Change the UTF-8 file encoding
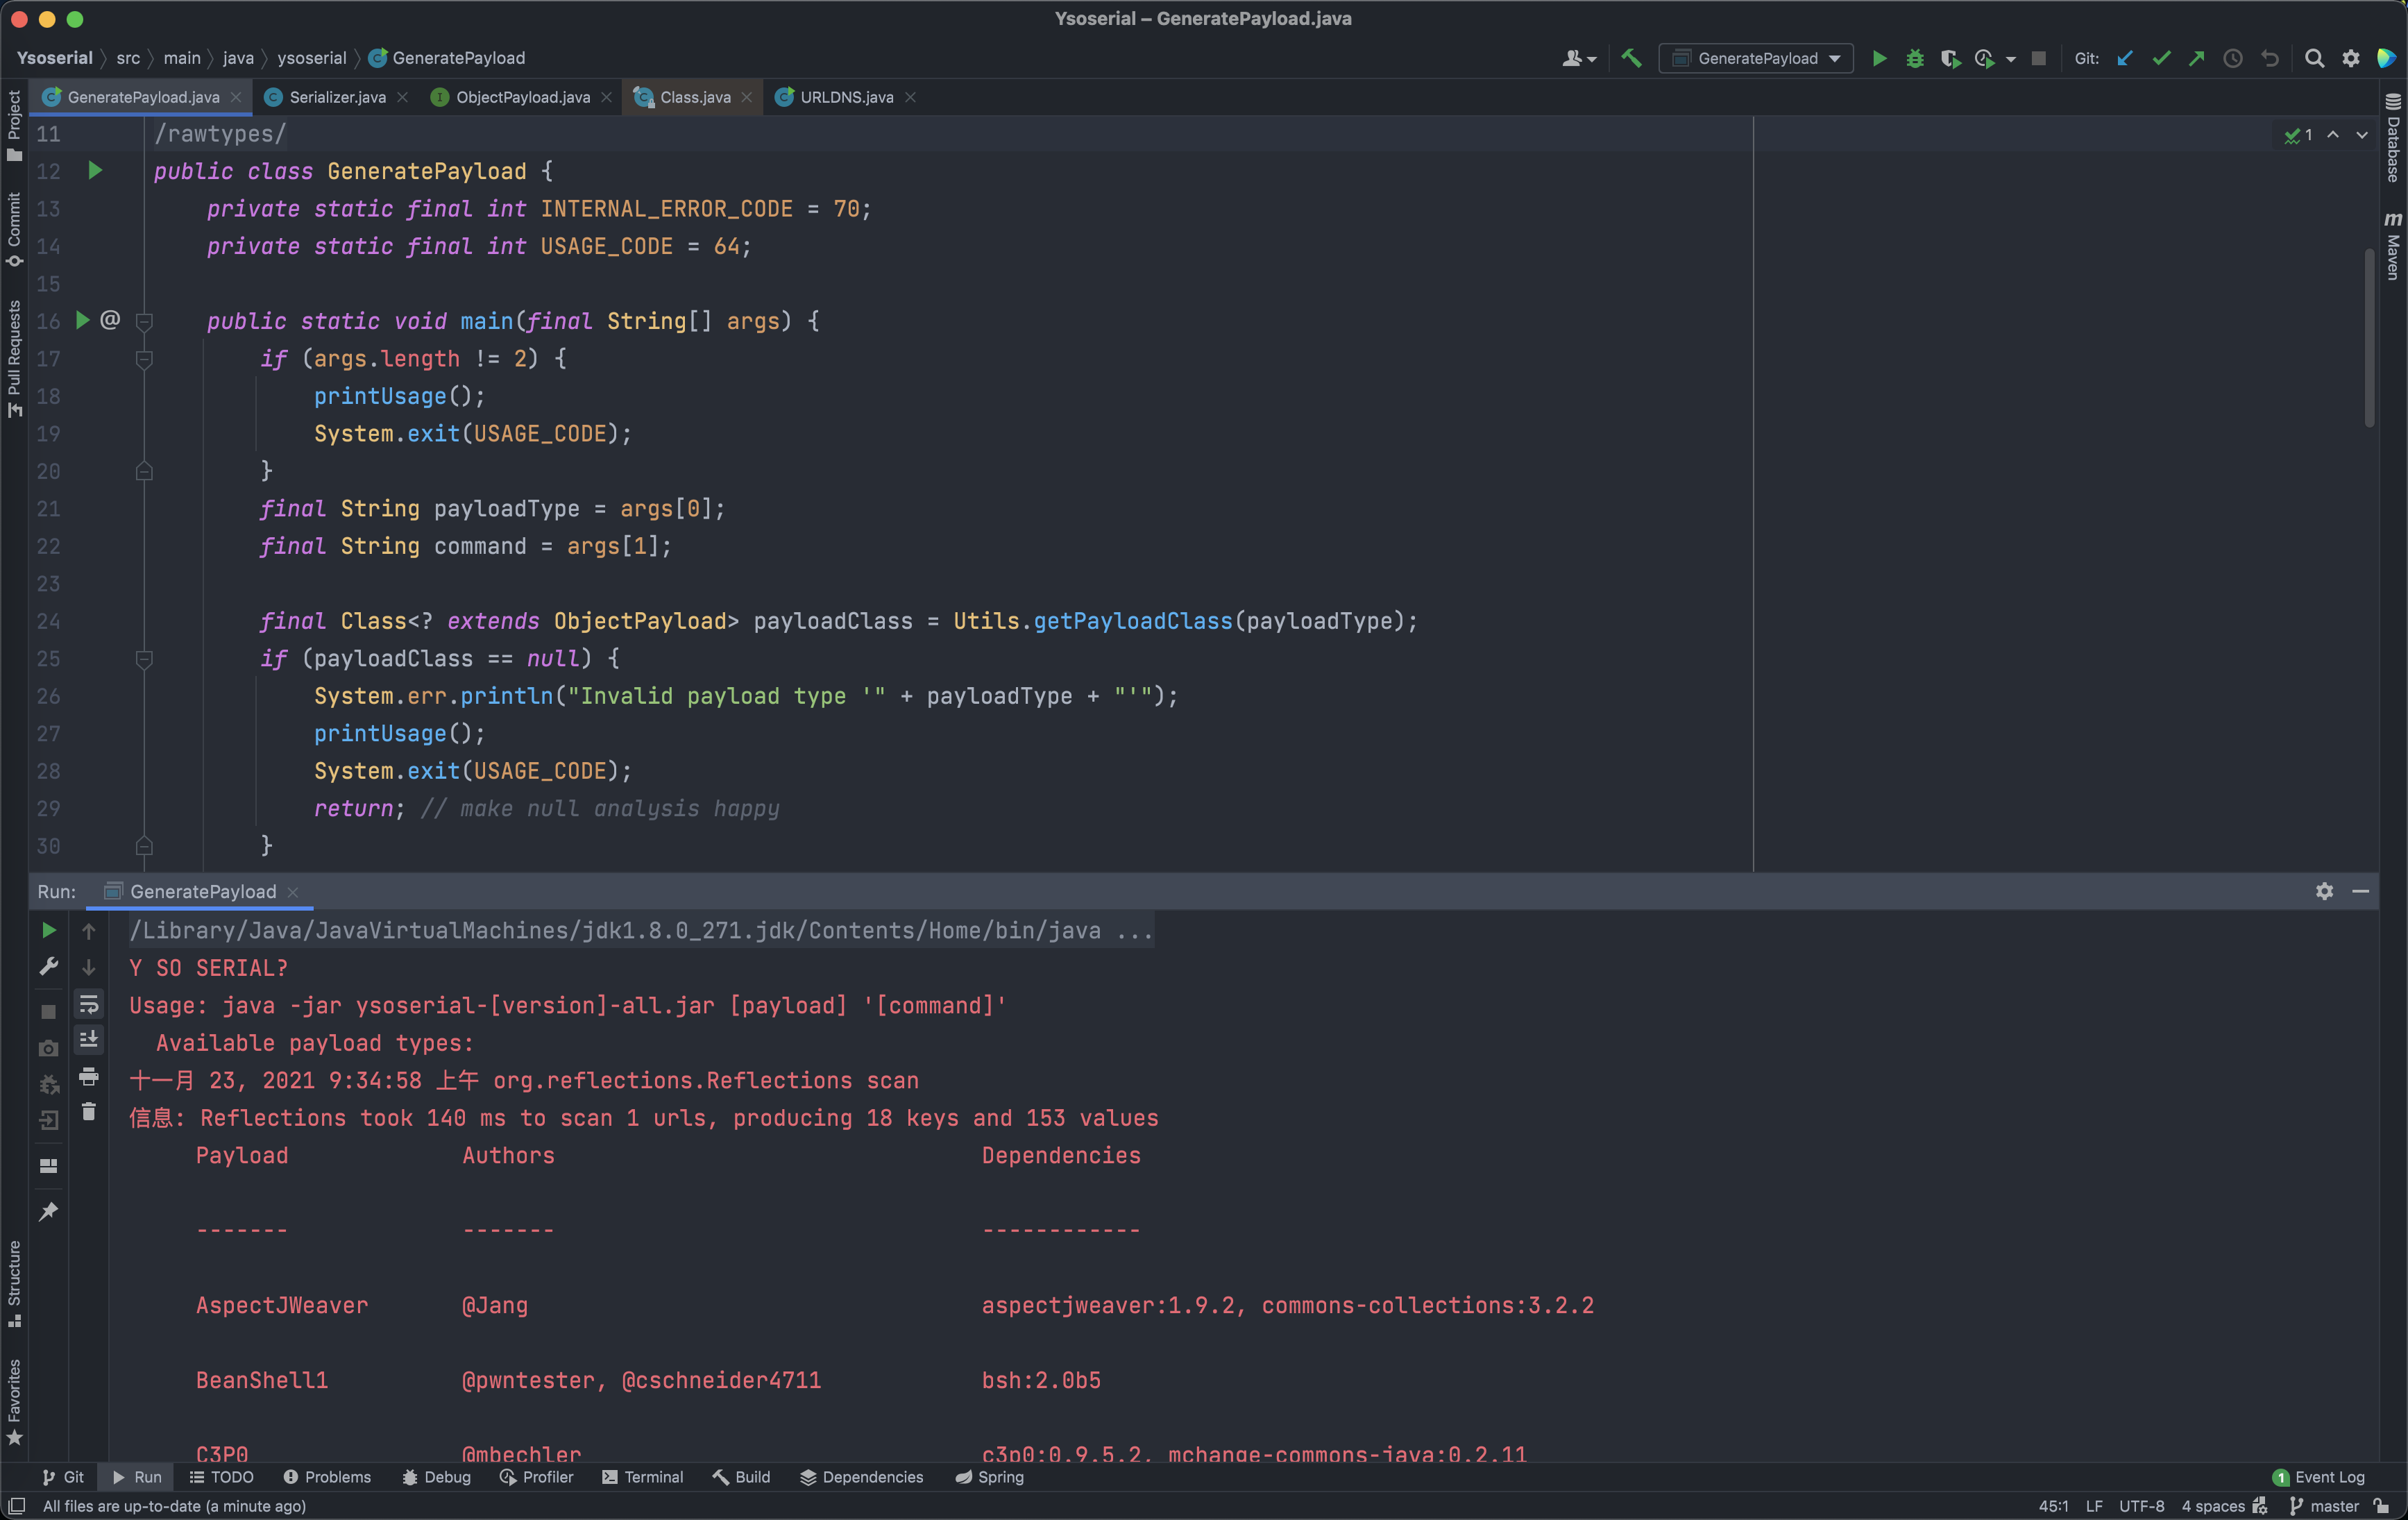Viewport: 2408px width, 1520px height. (2141, 1505)
